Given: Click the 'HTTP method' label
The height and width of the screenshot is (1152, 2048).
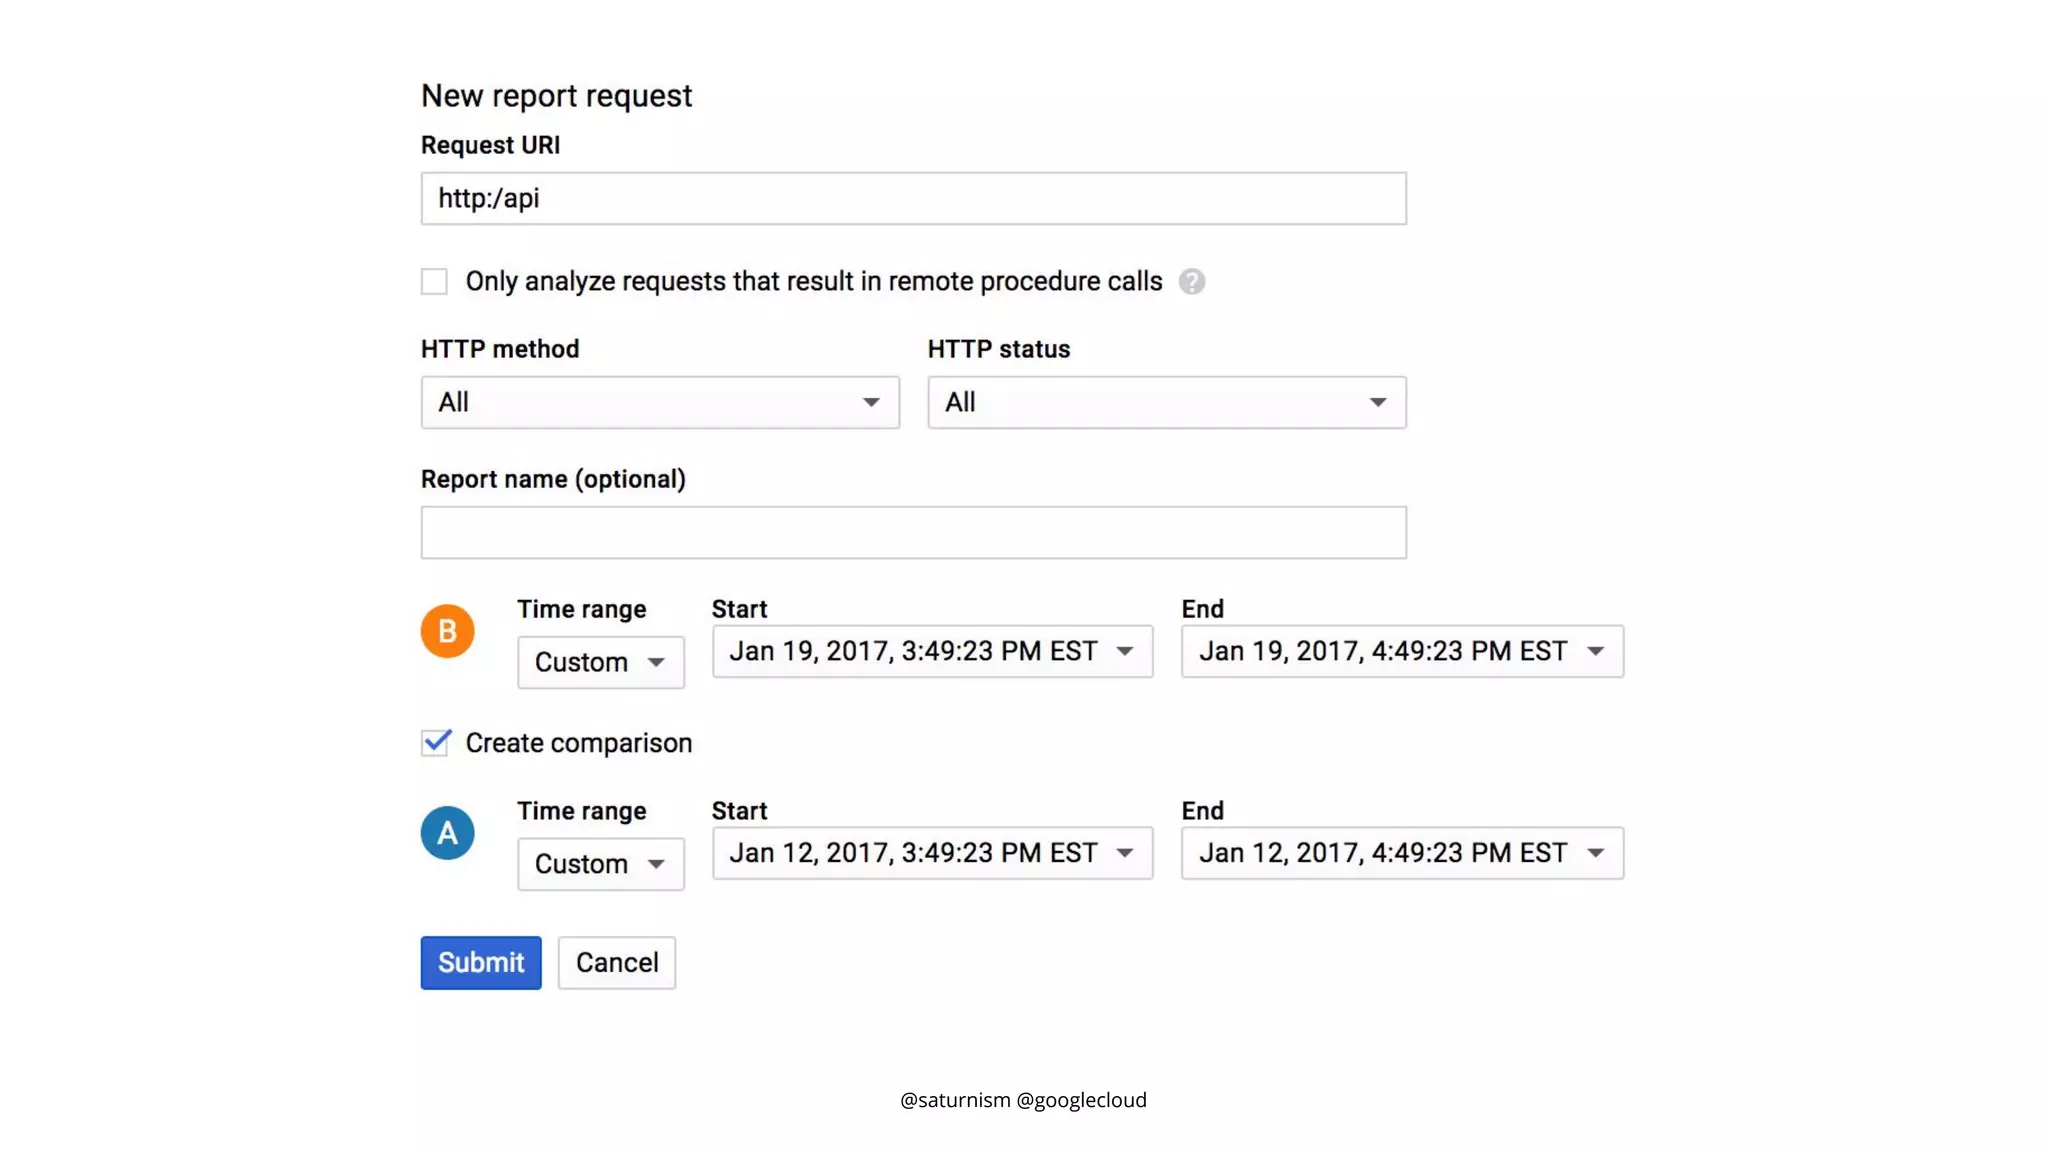Looking at the screenshot, I should point(500,349).
